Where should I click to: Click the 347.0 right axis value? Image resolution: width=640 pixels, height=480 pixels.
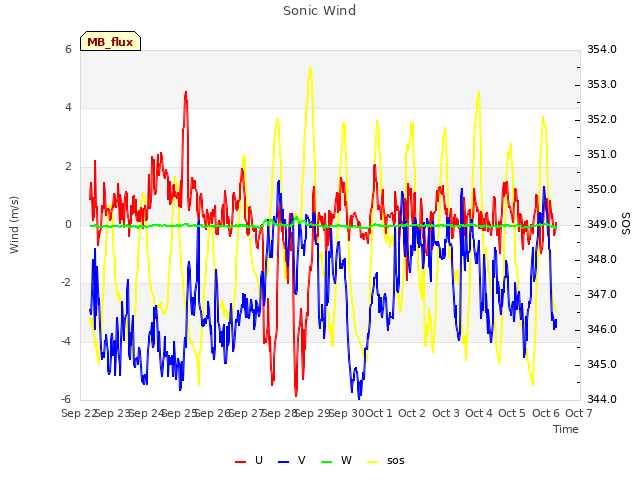click(x=602, y=295)
